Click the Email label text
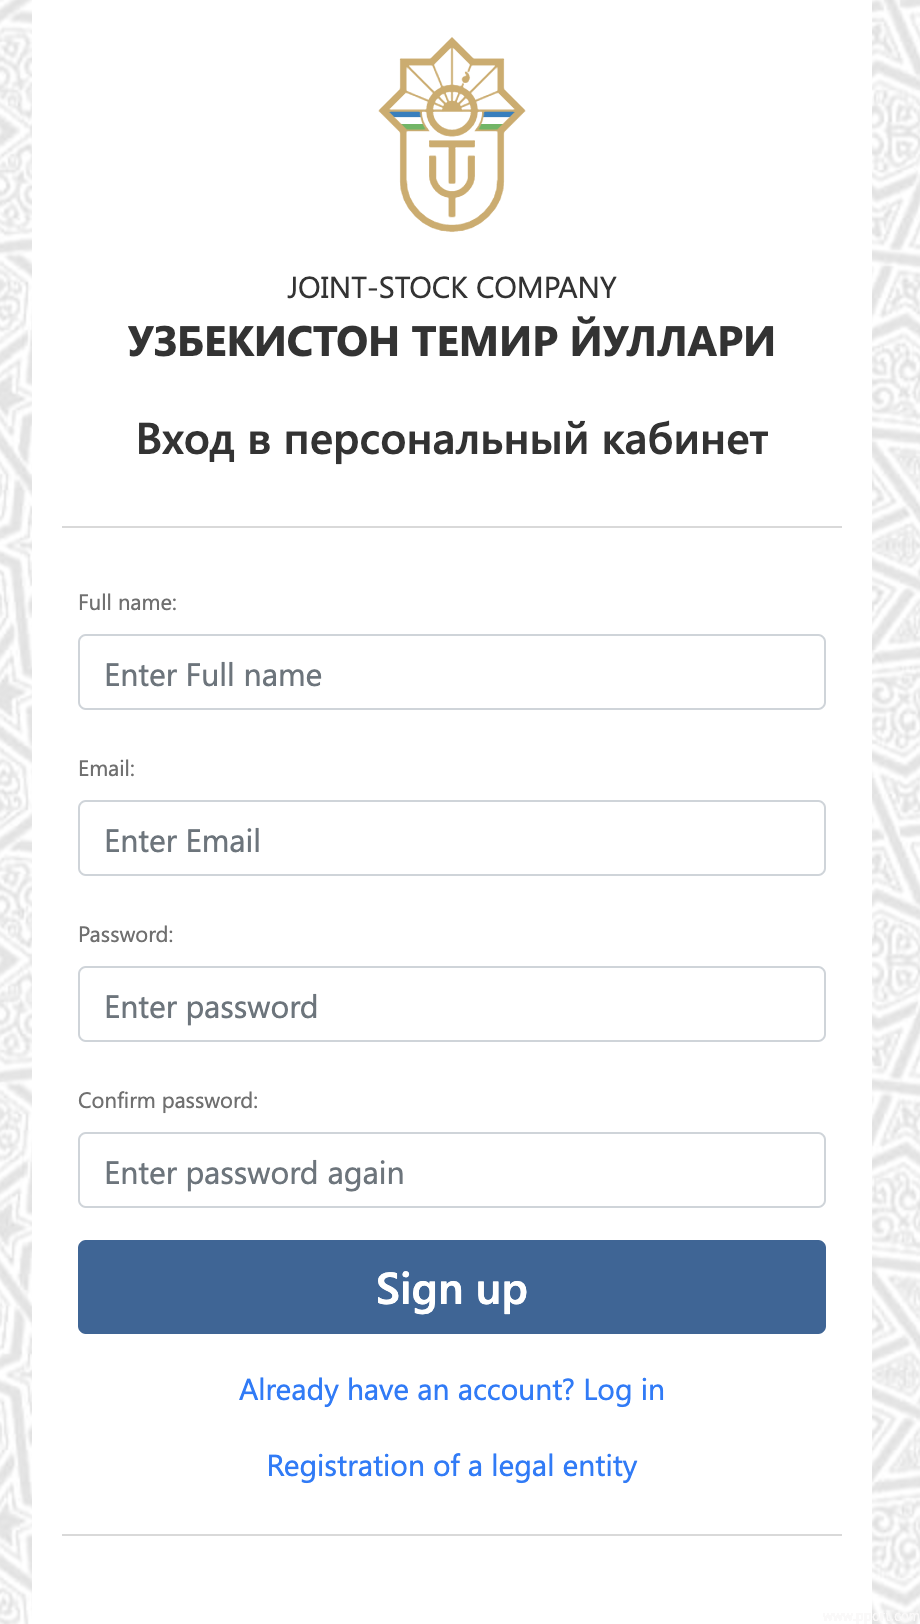 [106, 768]
